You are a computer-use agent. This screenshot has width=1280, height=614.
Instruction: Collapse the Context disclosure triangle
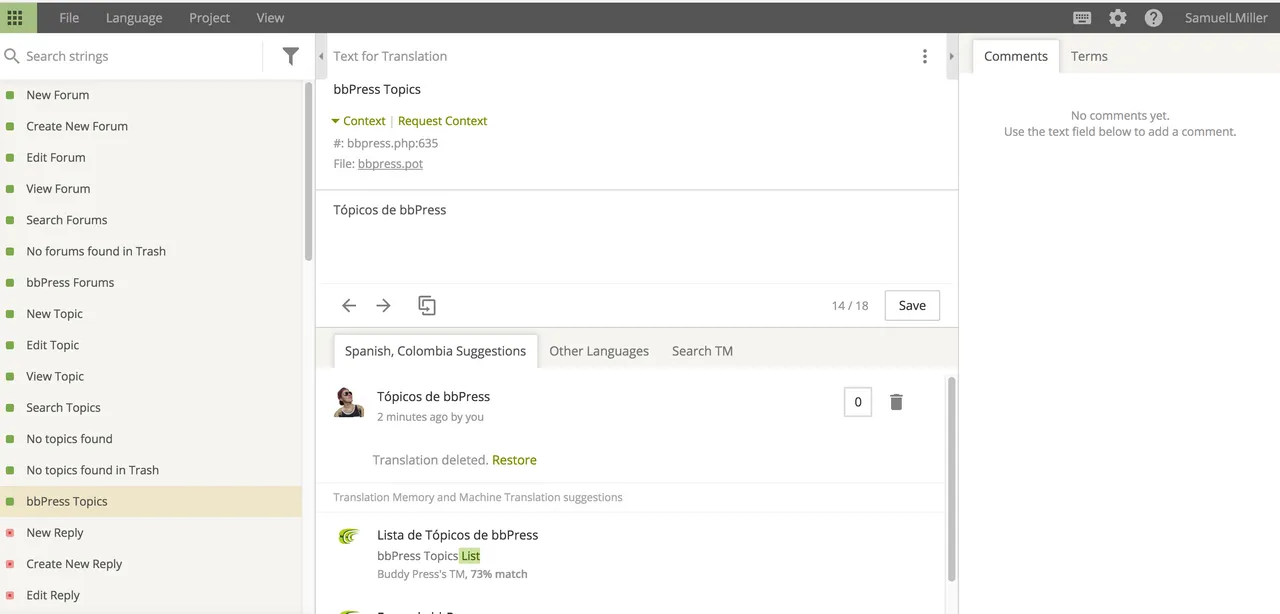[336, 121]
